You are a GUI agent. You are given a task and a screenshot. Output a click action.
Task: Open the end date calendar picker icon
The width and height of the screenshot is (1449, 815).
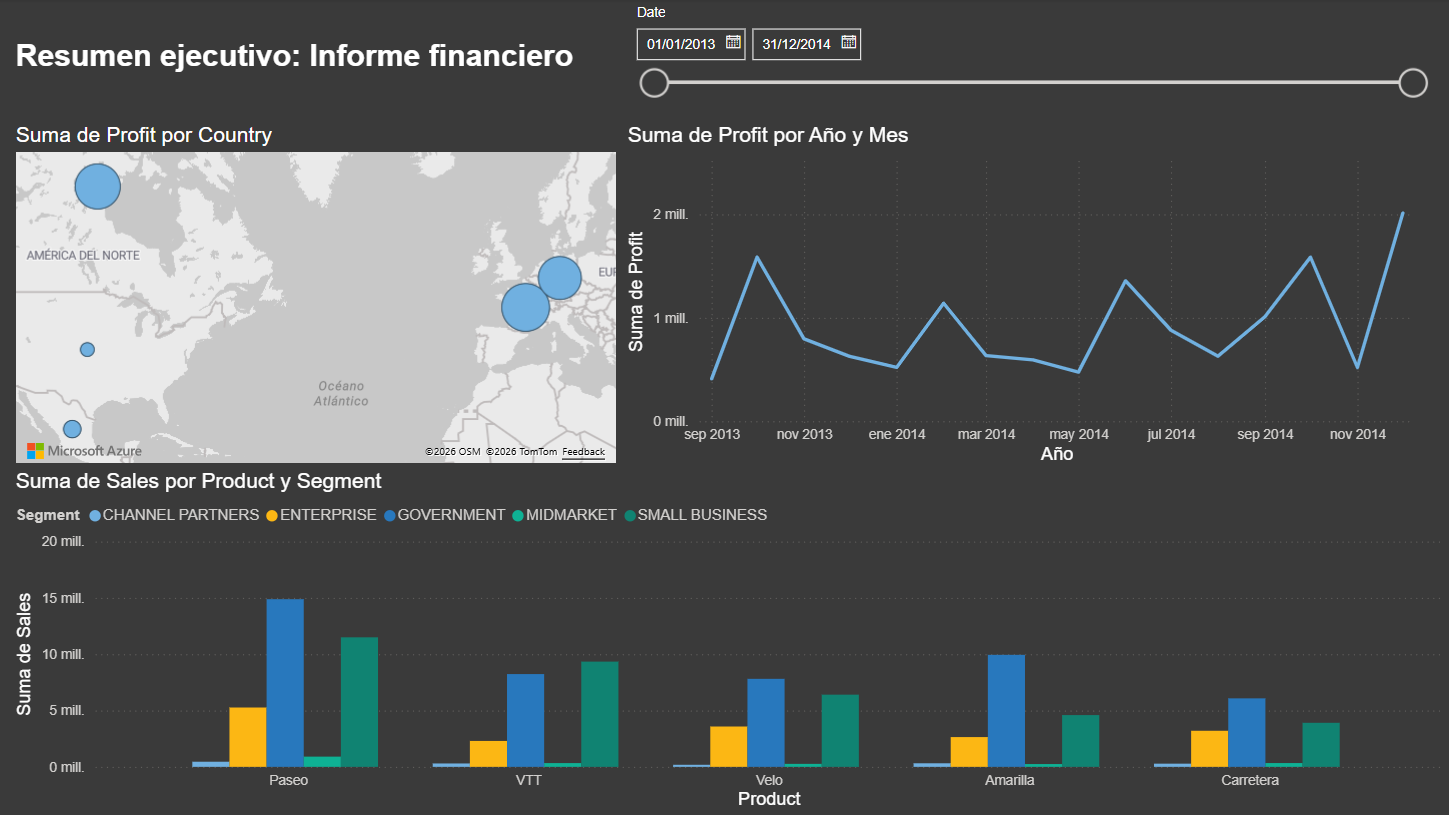point(848,42)
